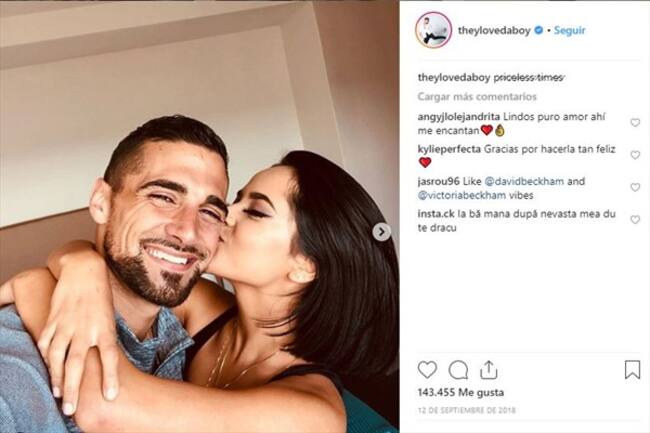
Task: Follow account via Seguir
Action: (570, 30)
